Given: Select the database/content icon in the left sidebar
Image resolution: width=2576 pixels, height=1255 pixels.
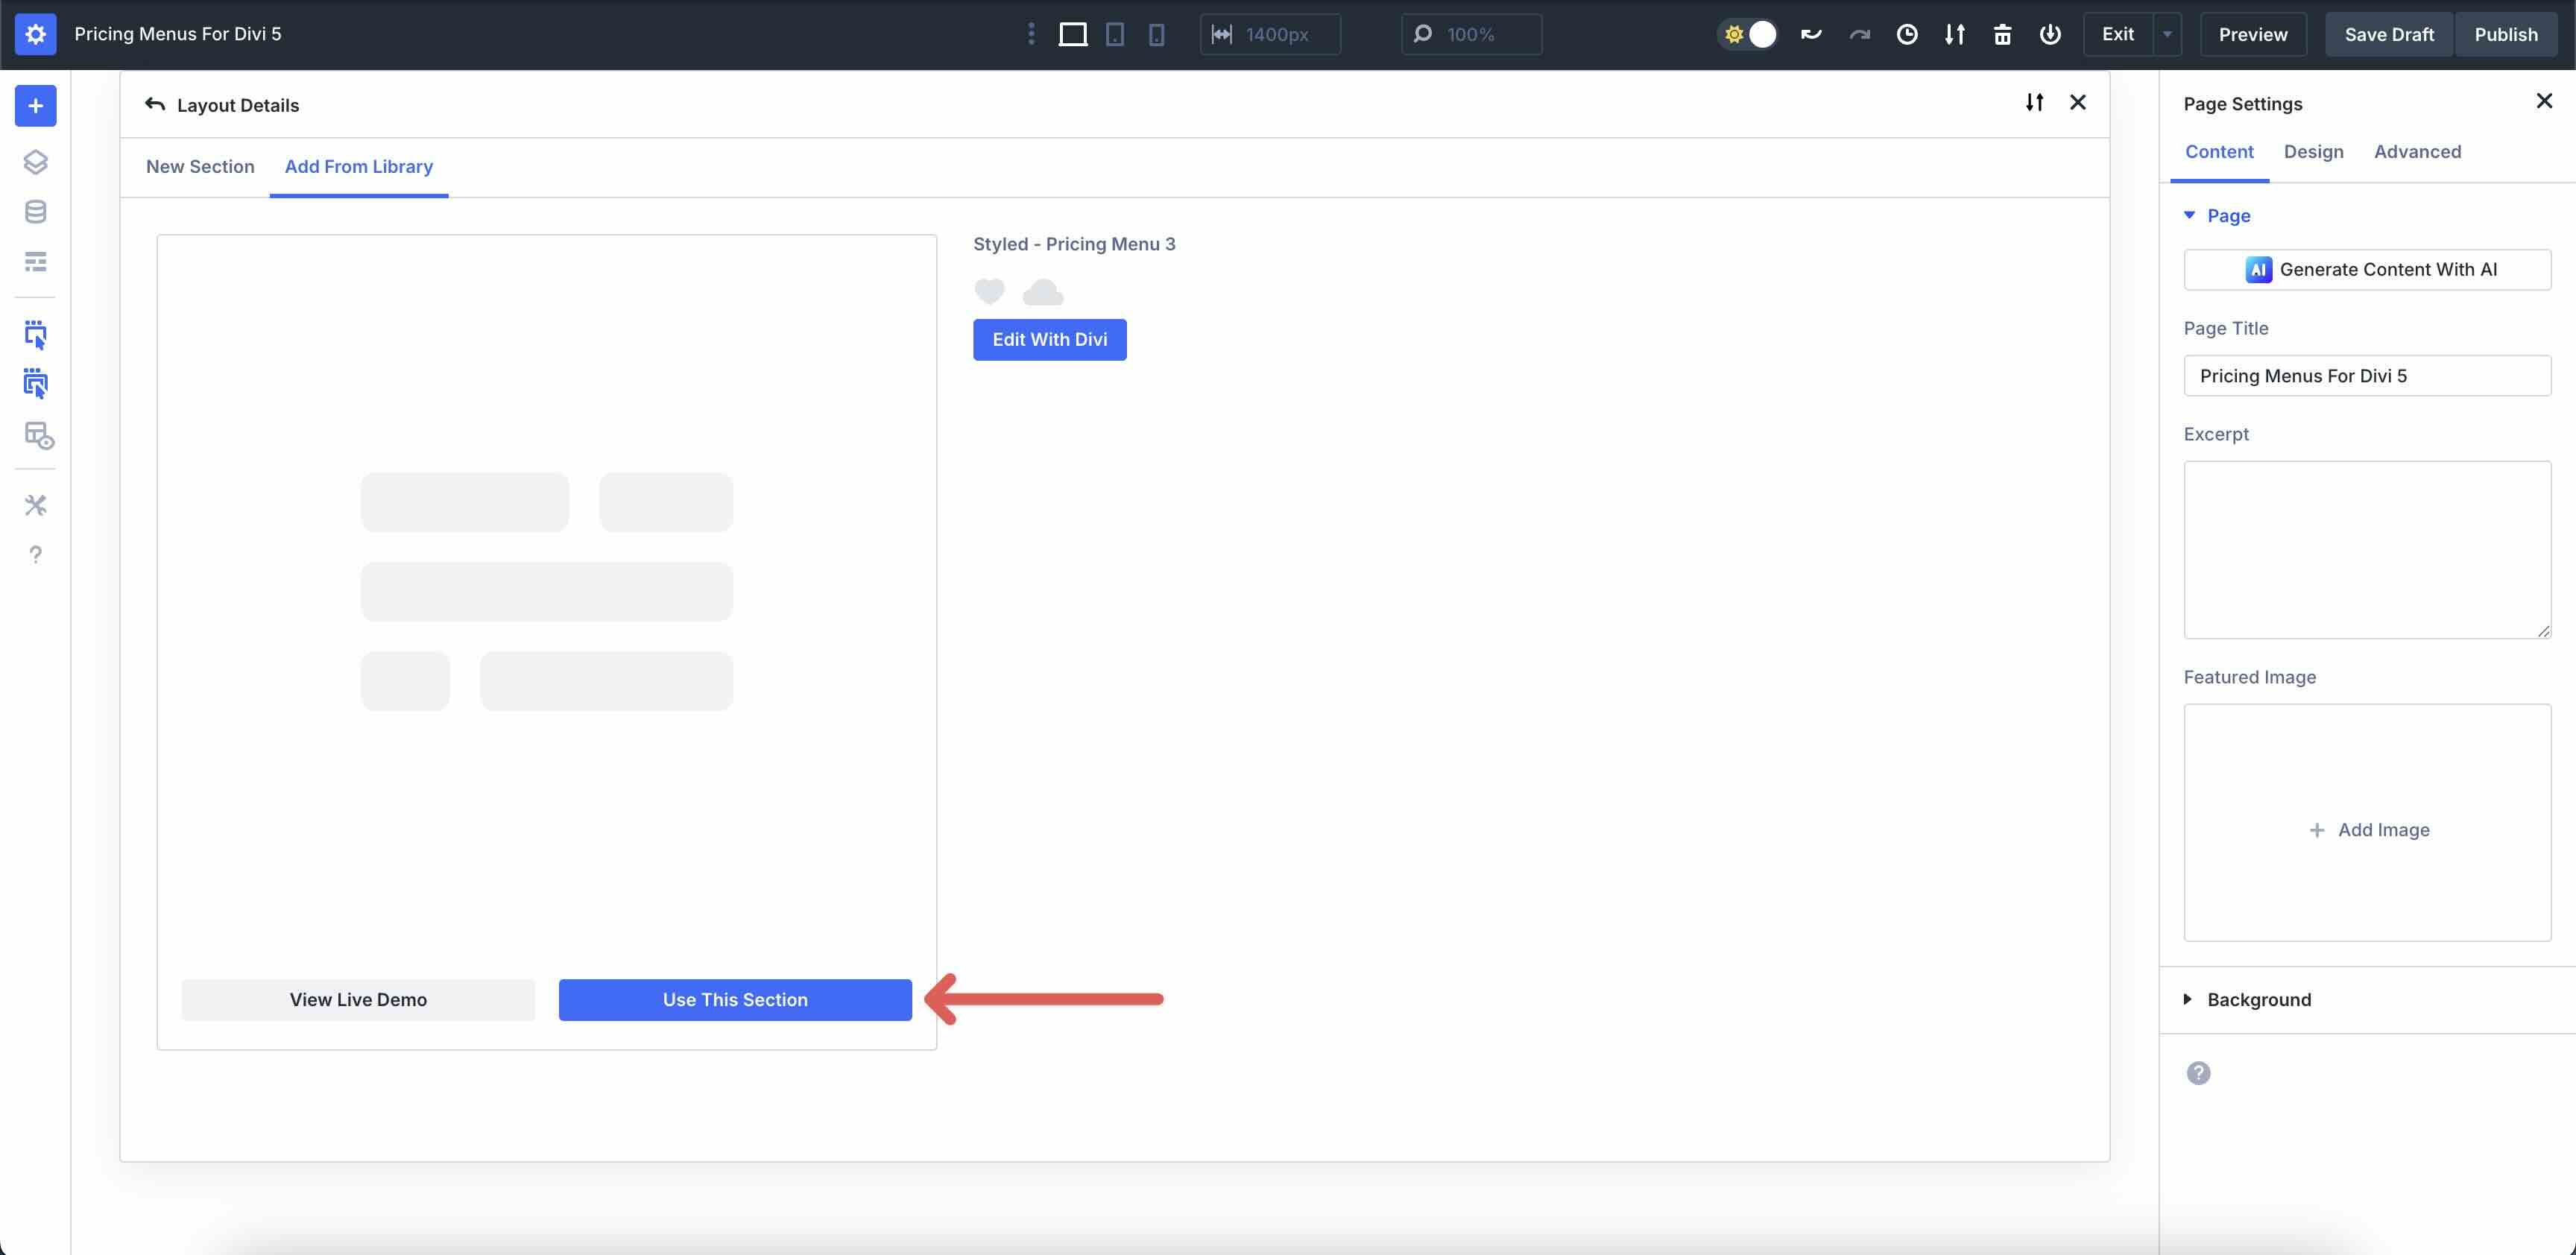Looking at the screenshot, I should coord(36,210).
